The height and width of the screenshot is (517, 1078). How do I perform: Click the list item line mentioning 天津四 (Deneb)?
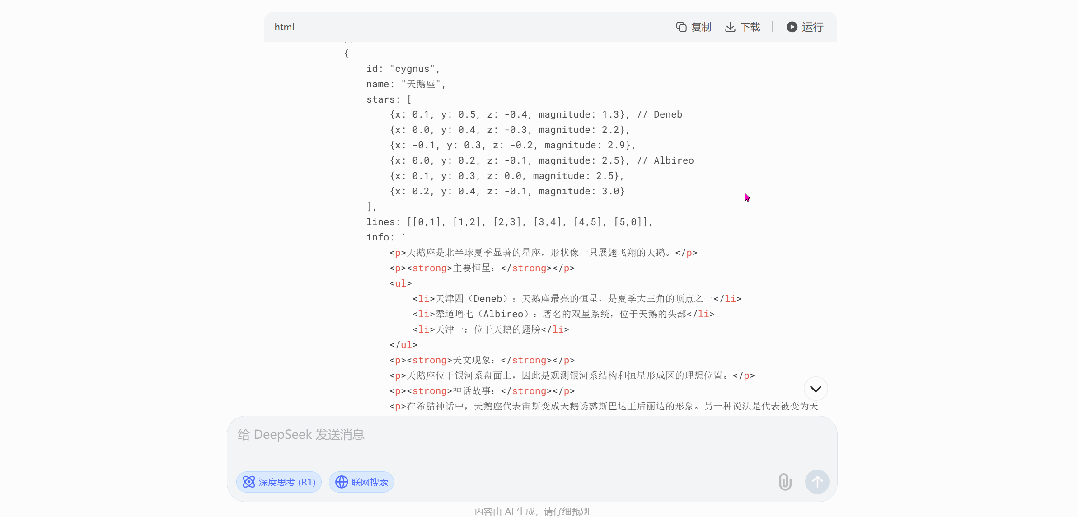point(576,298)
